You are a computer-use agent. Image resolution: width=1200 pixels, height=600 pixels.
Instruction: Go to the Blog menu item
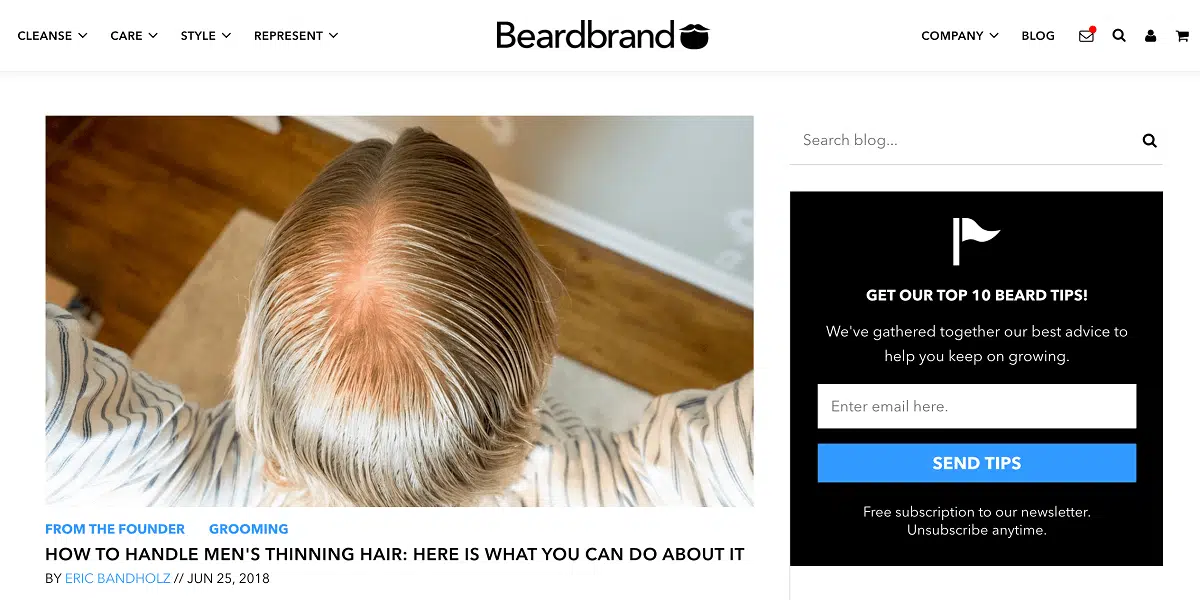tap(1038, 35)
